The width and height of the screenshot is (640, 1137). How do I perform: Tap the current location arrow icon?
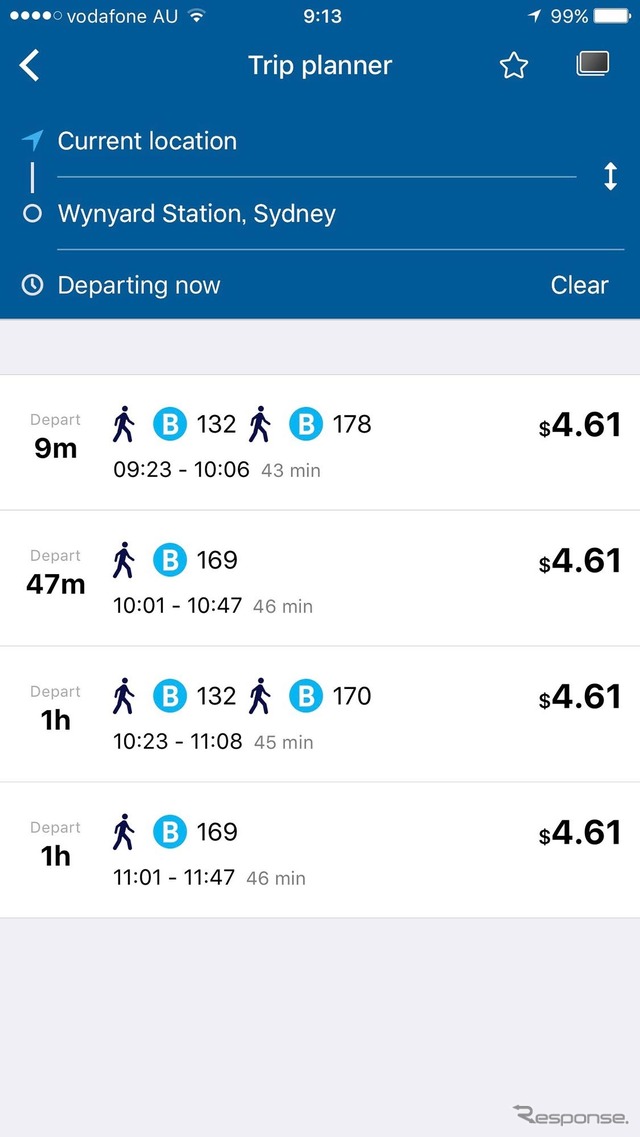[x=33, y=141]
